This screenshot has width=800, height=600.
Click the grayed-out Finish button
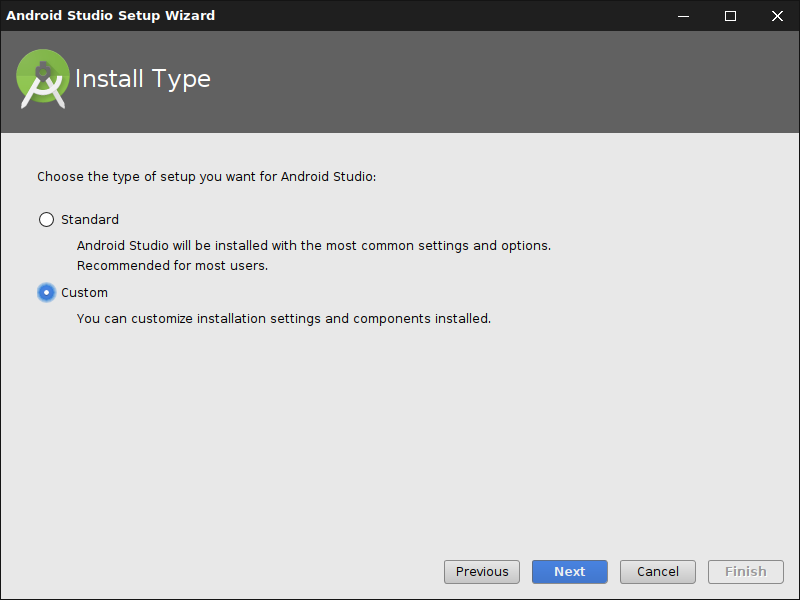[745, 572]
